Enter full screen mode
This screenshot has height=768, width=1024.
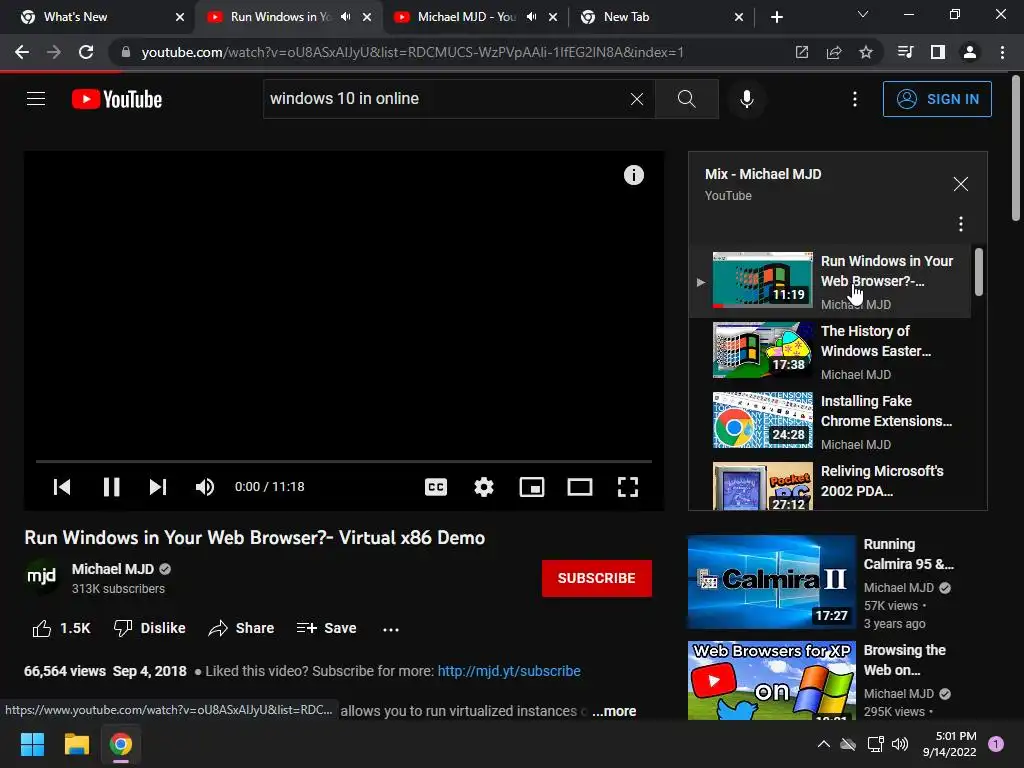coord(628,487)
